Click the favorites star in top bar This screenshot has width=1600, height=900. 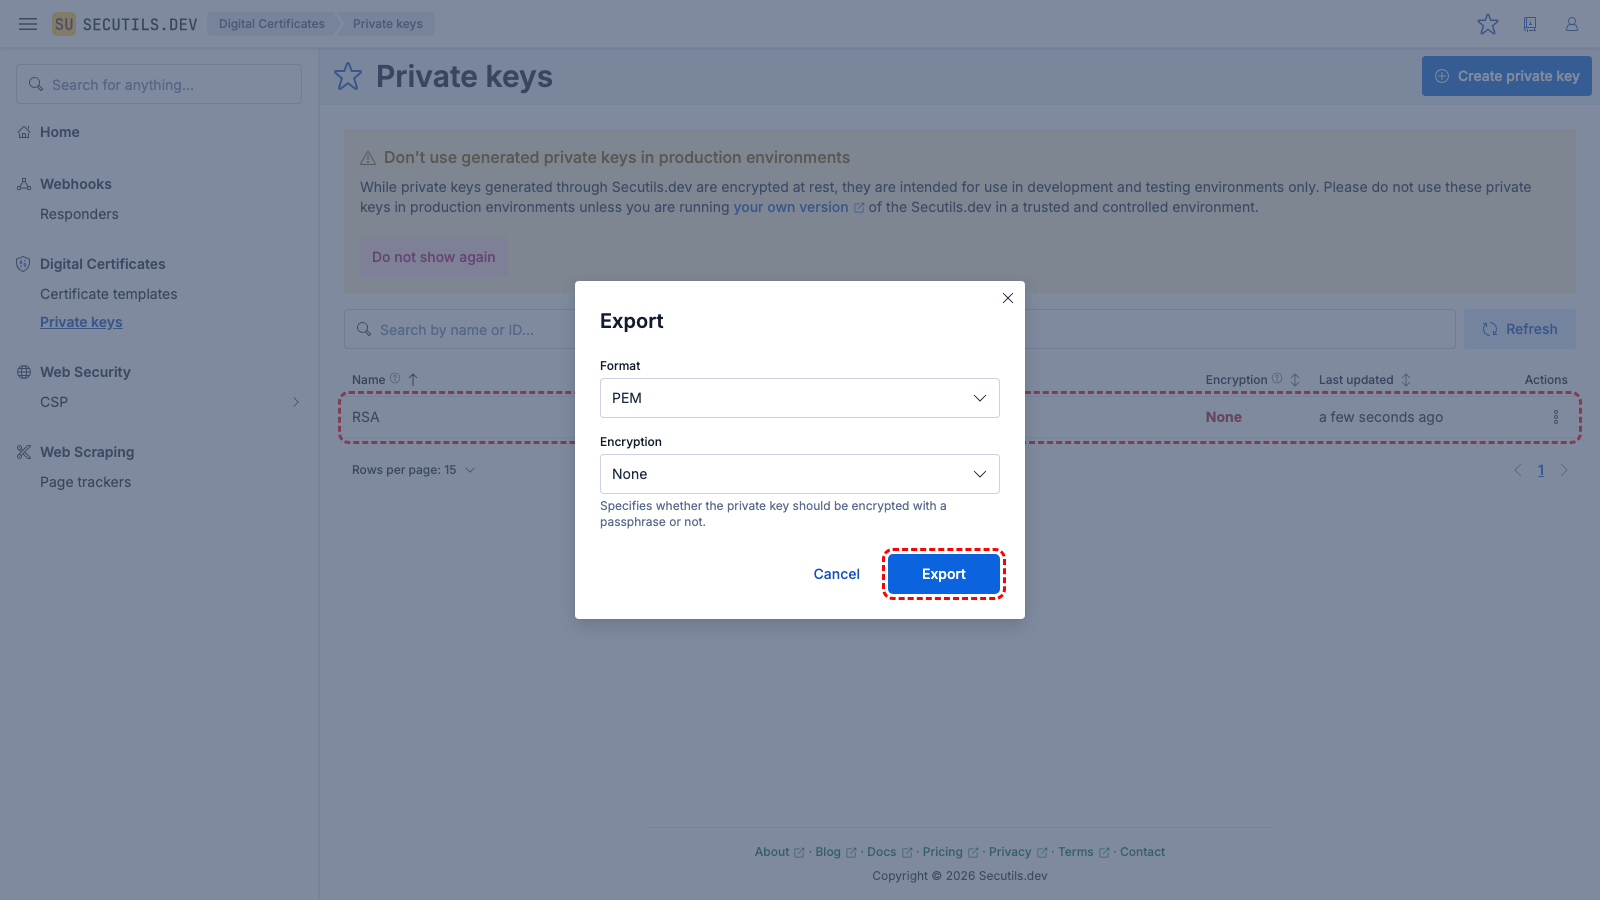tap(1488, 24)
